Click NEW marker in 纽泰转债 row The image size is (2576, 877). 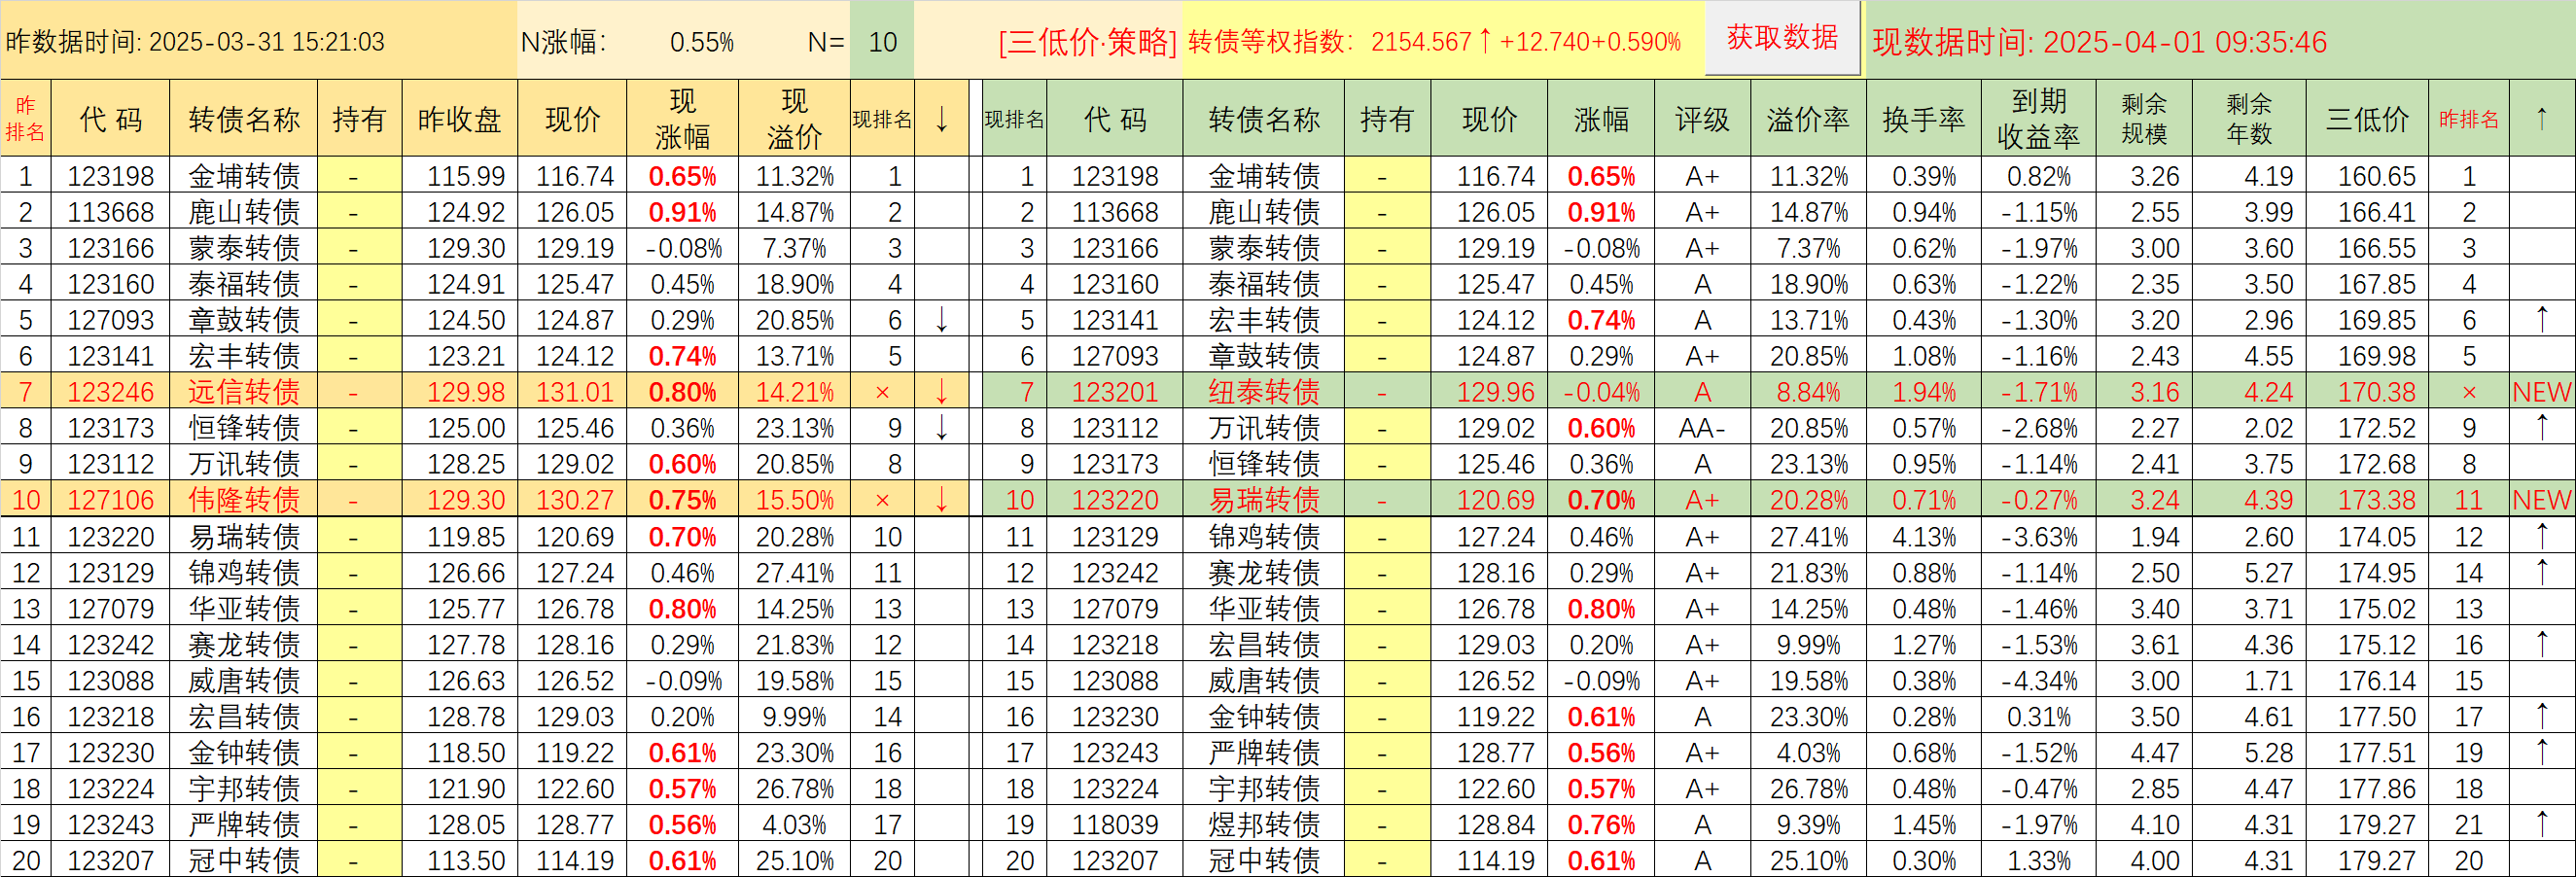tap(2542, 392)
